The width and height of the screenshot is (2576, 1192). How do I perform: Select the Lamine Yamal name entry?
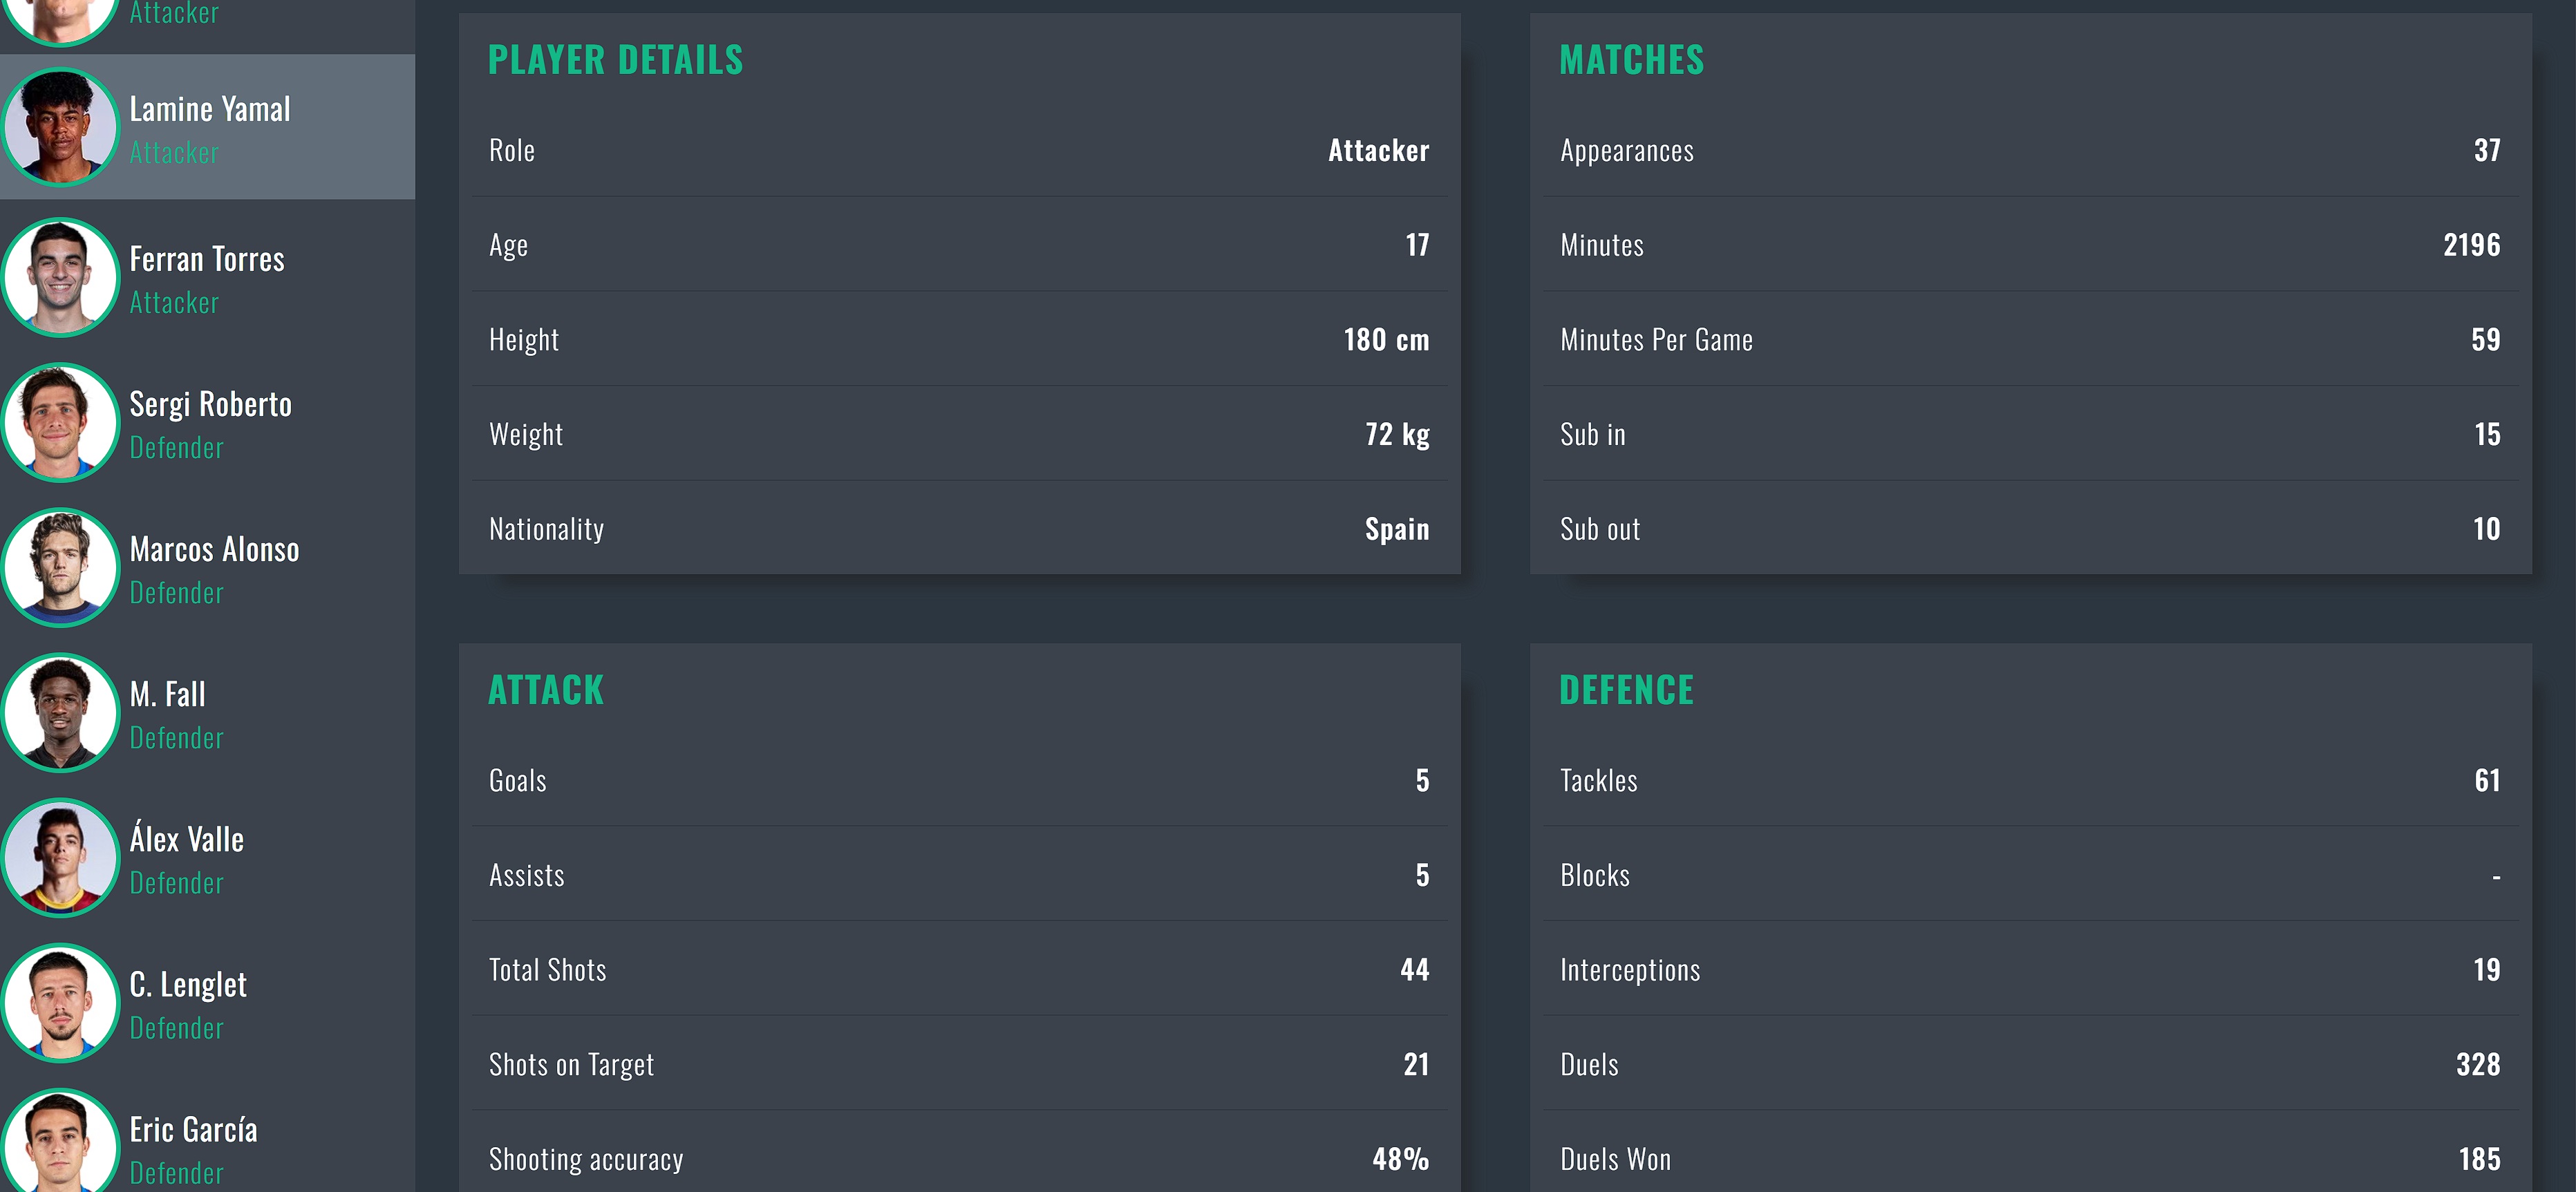pyautogui.click(x=210, y=109)
